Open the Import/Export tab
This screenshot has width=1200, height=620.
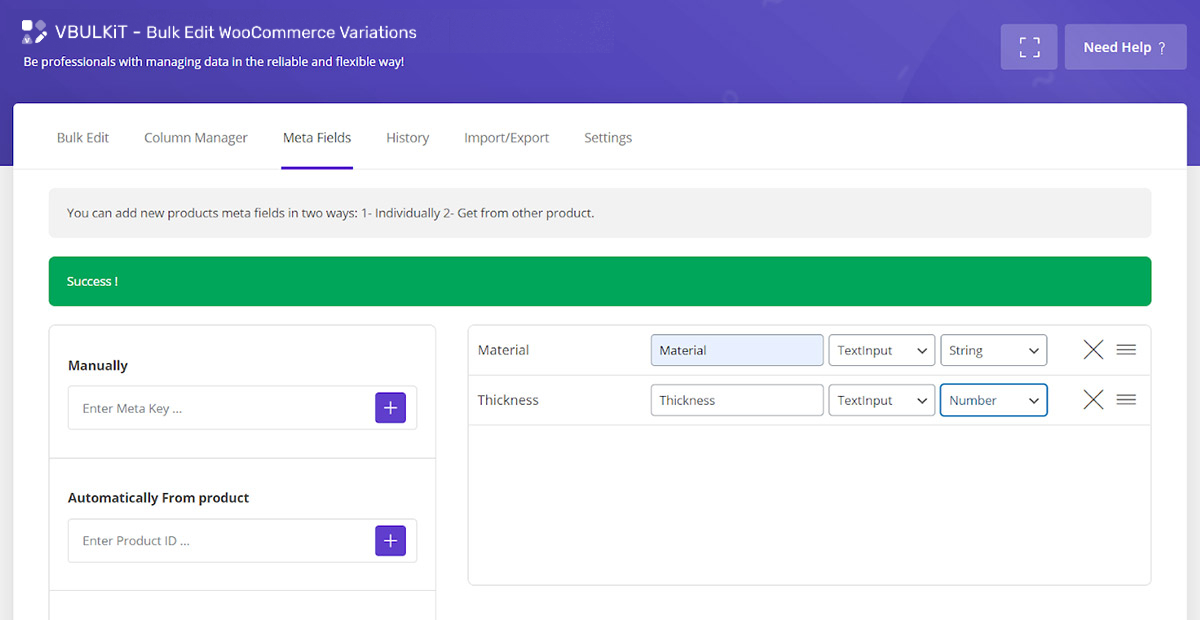coord(506,138)
